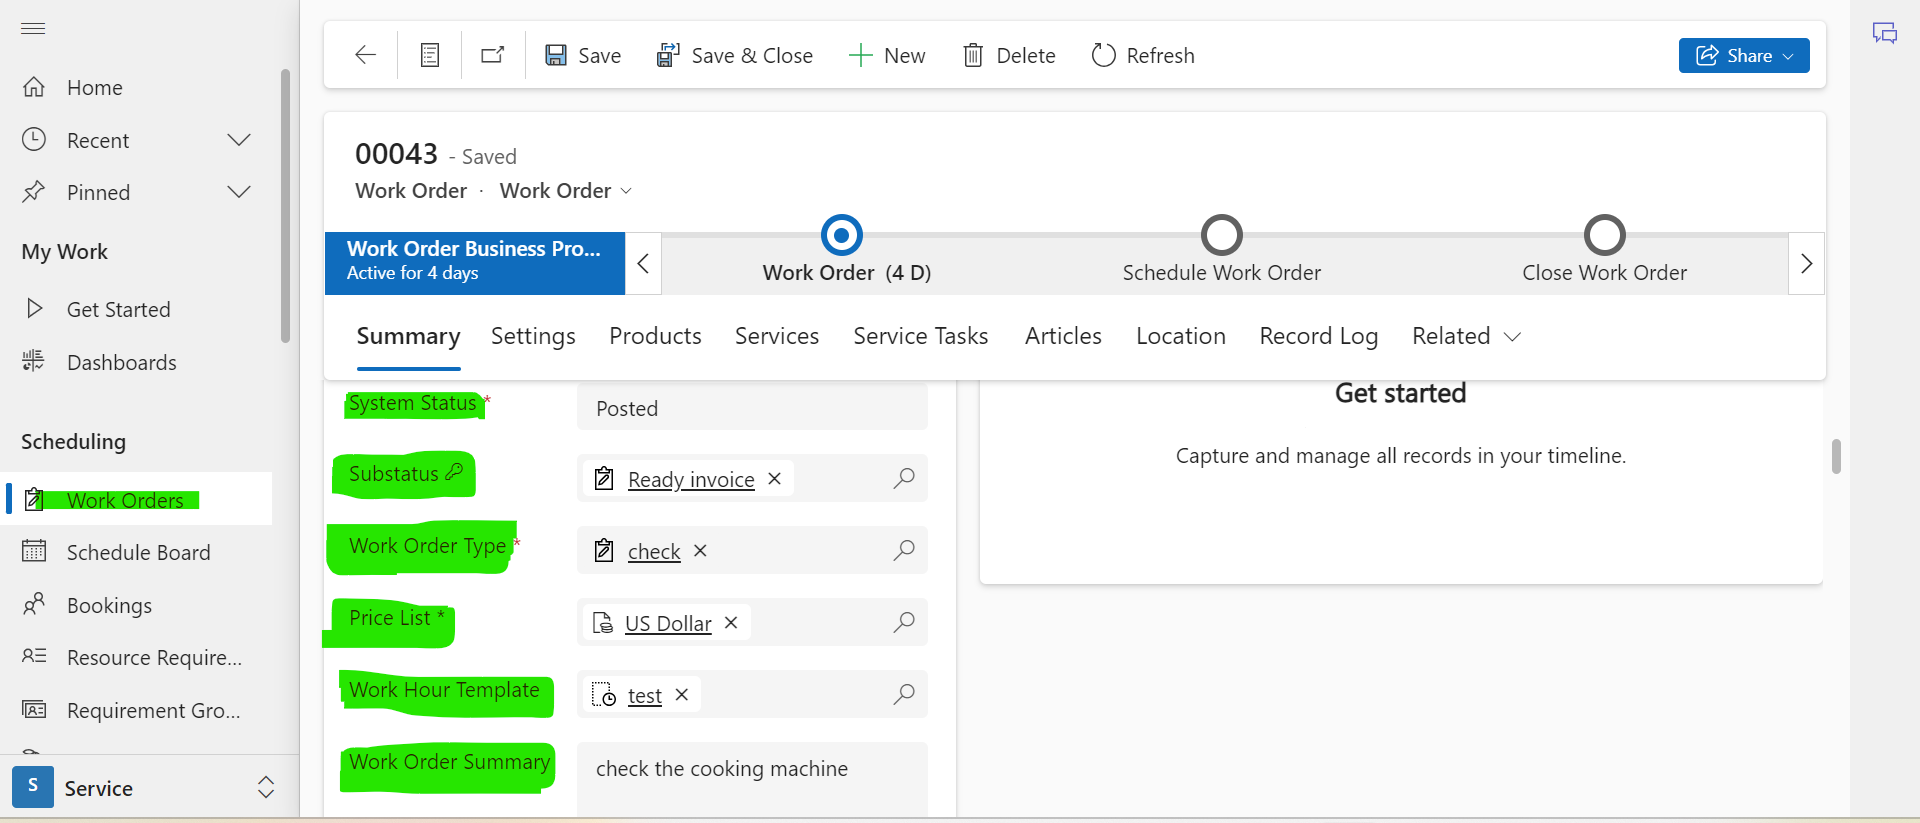Screen dimensions: 1920x823
Task: Create a New record
Action: tap(887, 55)
